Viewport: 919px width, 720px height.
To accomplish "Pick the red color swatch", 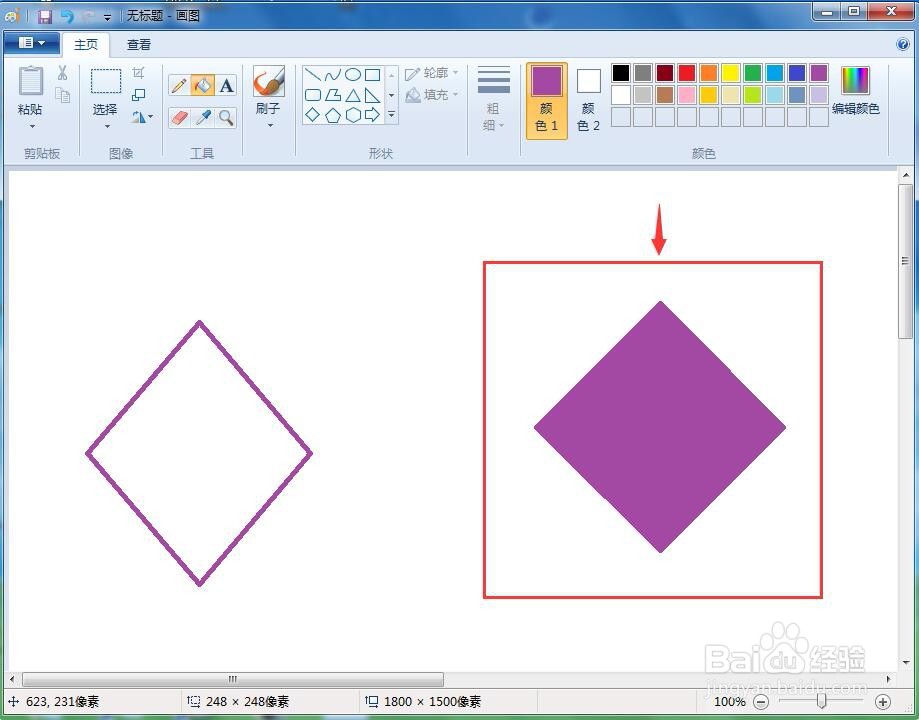I will pyautogui.click(x=687, y=73).
